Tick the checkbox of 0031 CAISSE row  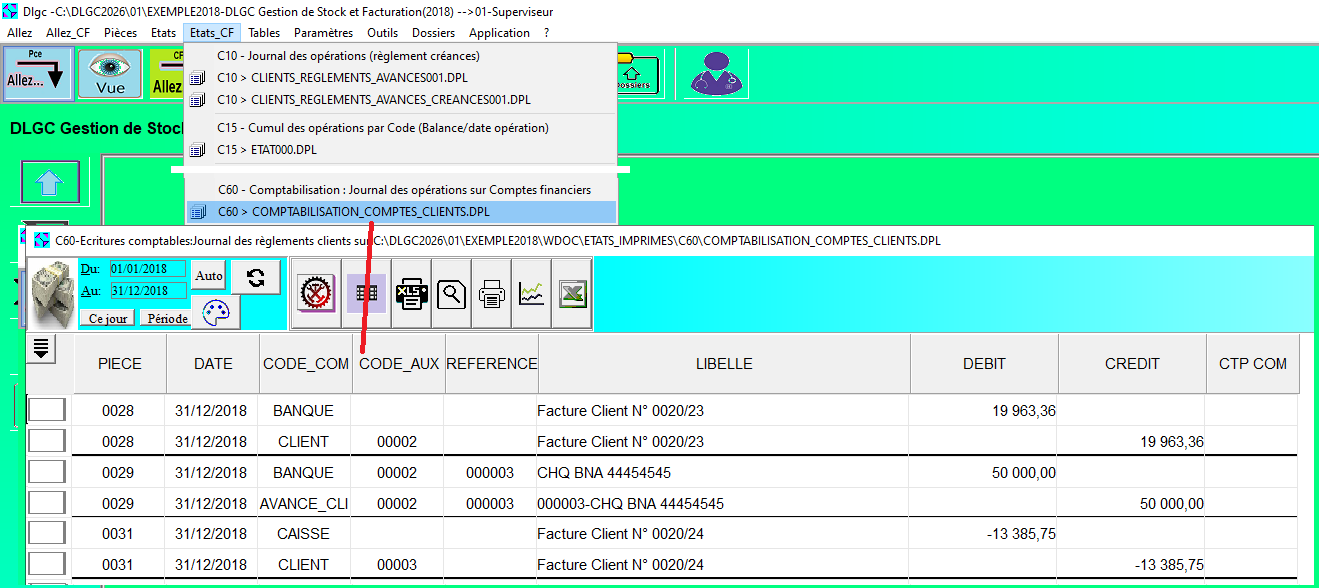coord(47,534)
